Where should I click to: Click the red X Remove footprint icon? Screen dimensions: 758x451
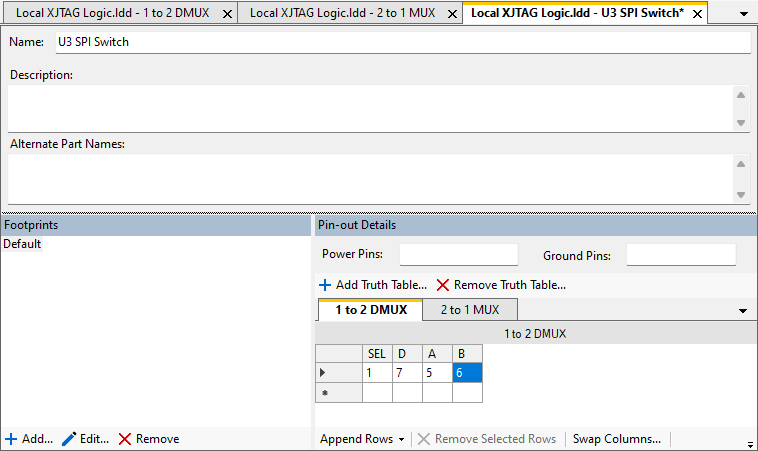pyautogui.click(x=125, y=439)
